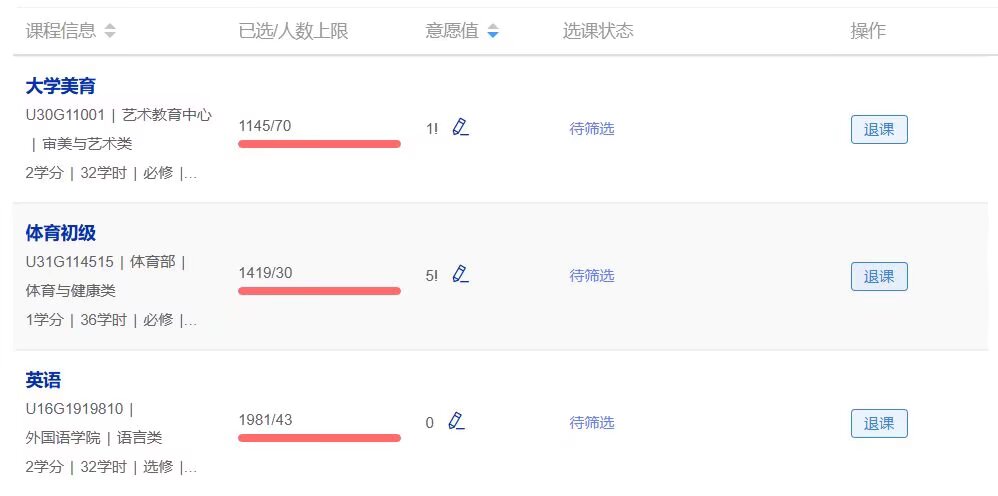The width and height of the screenshot is (998, 496).
Task: Click 待筛选 status for 英语
Action: point(592,423)
